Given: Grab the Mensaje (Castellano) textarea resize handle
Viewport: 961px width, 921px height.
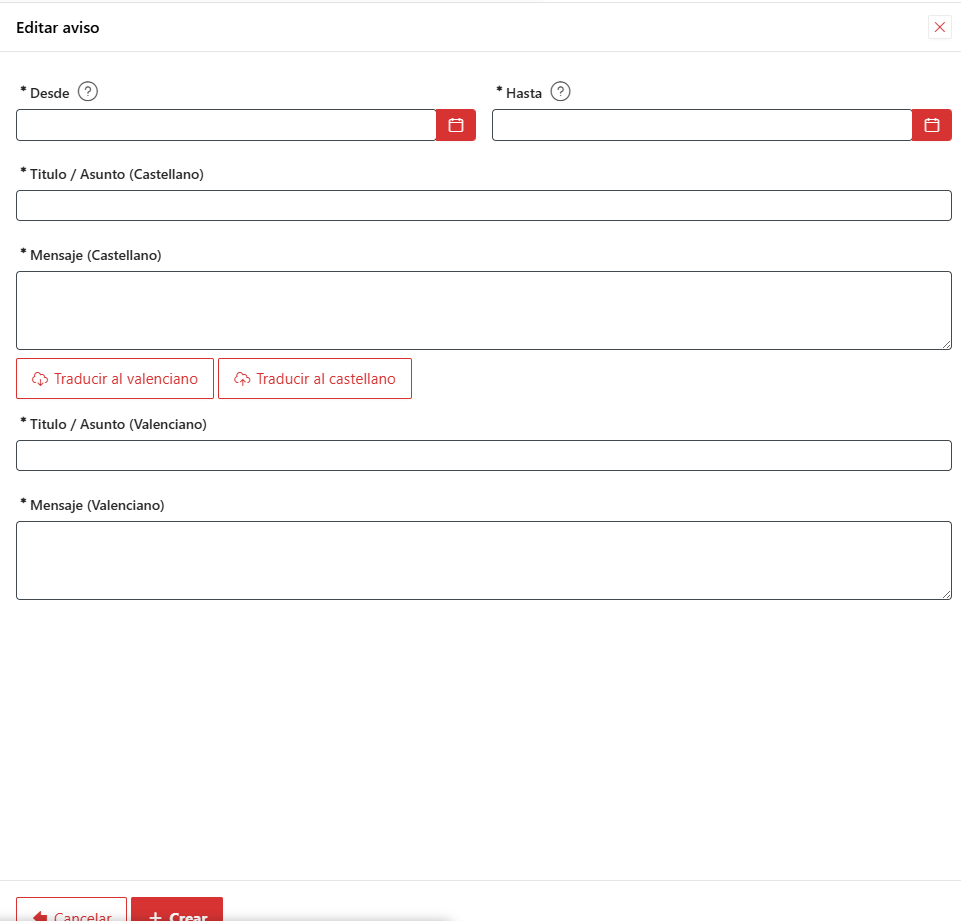Looking at the screenshot, I should (x=946, y=344).
